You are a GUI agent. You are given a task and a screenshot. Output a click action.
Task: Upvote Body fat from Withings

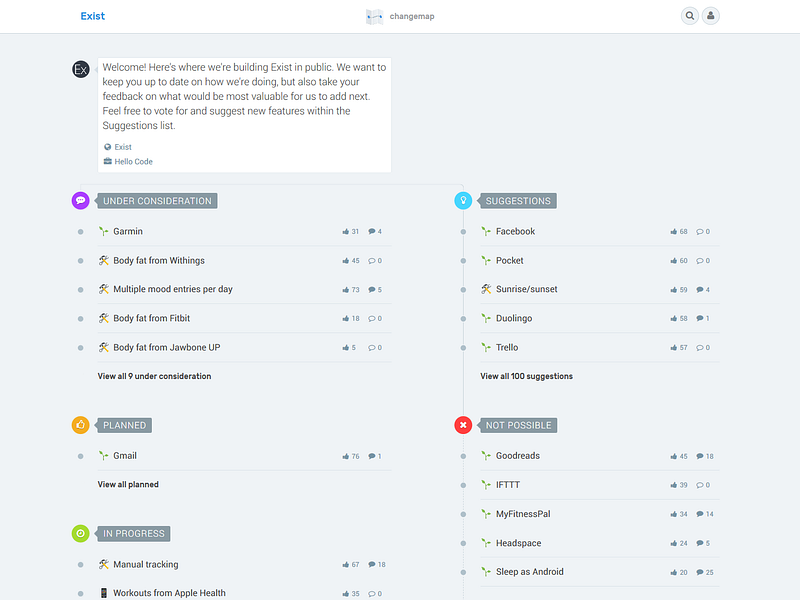click(346, 261)
